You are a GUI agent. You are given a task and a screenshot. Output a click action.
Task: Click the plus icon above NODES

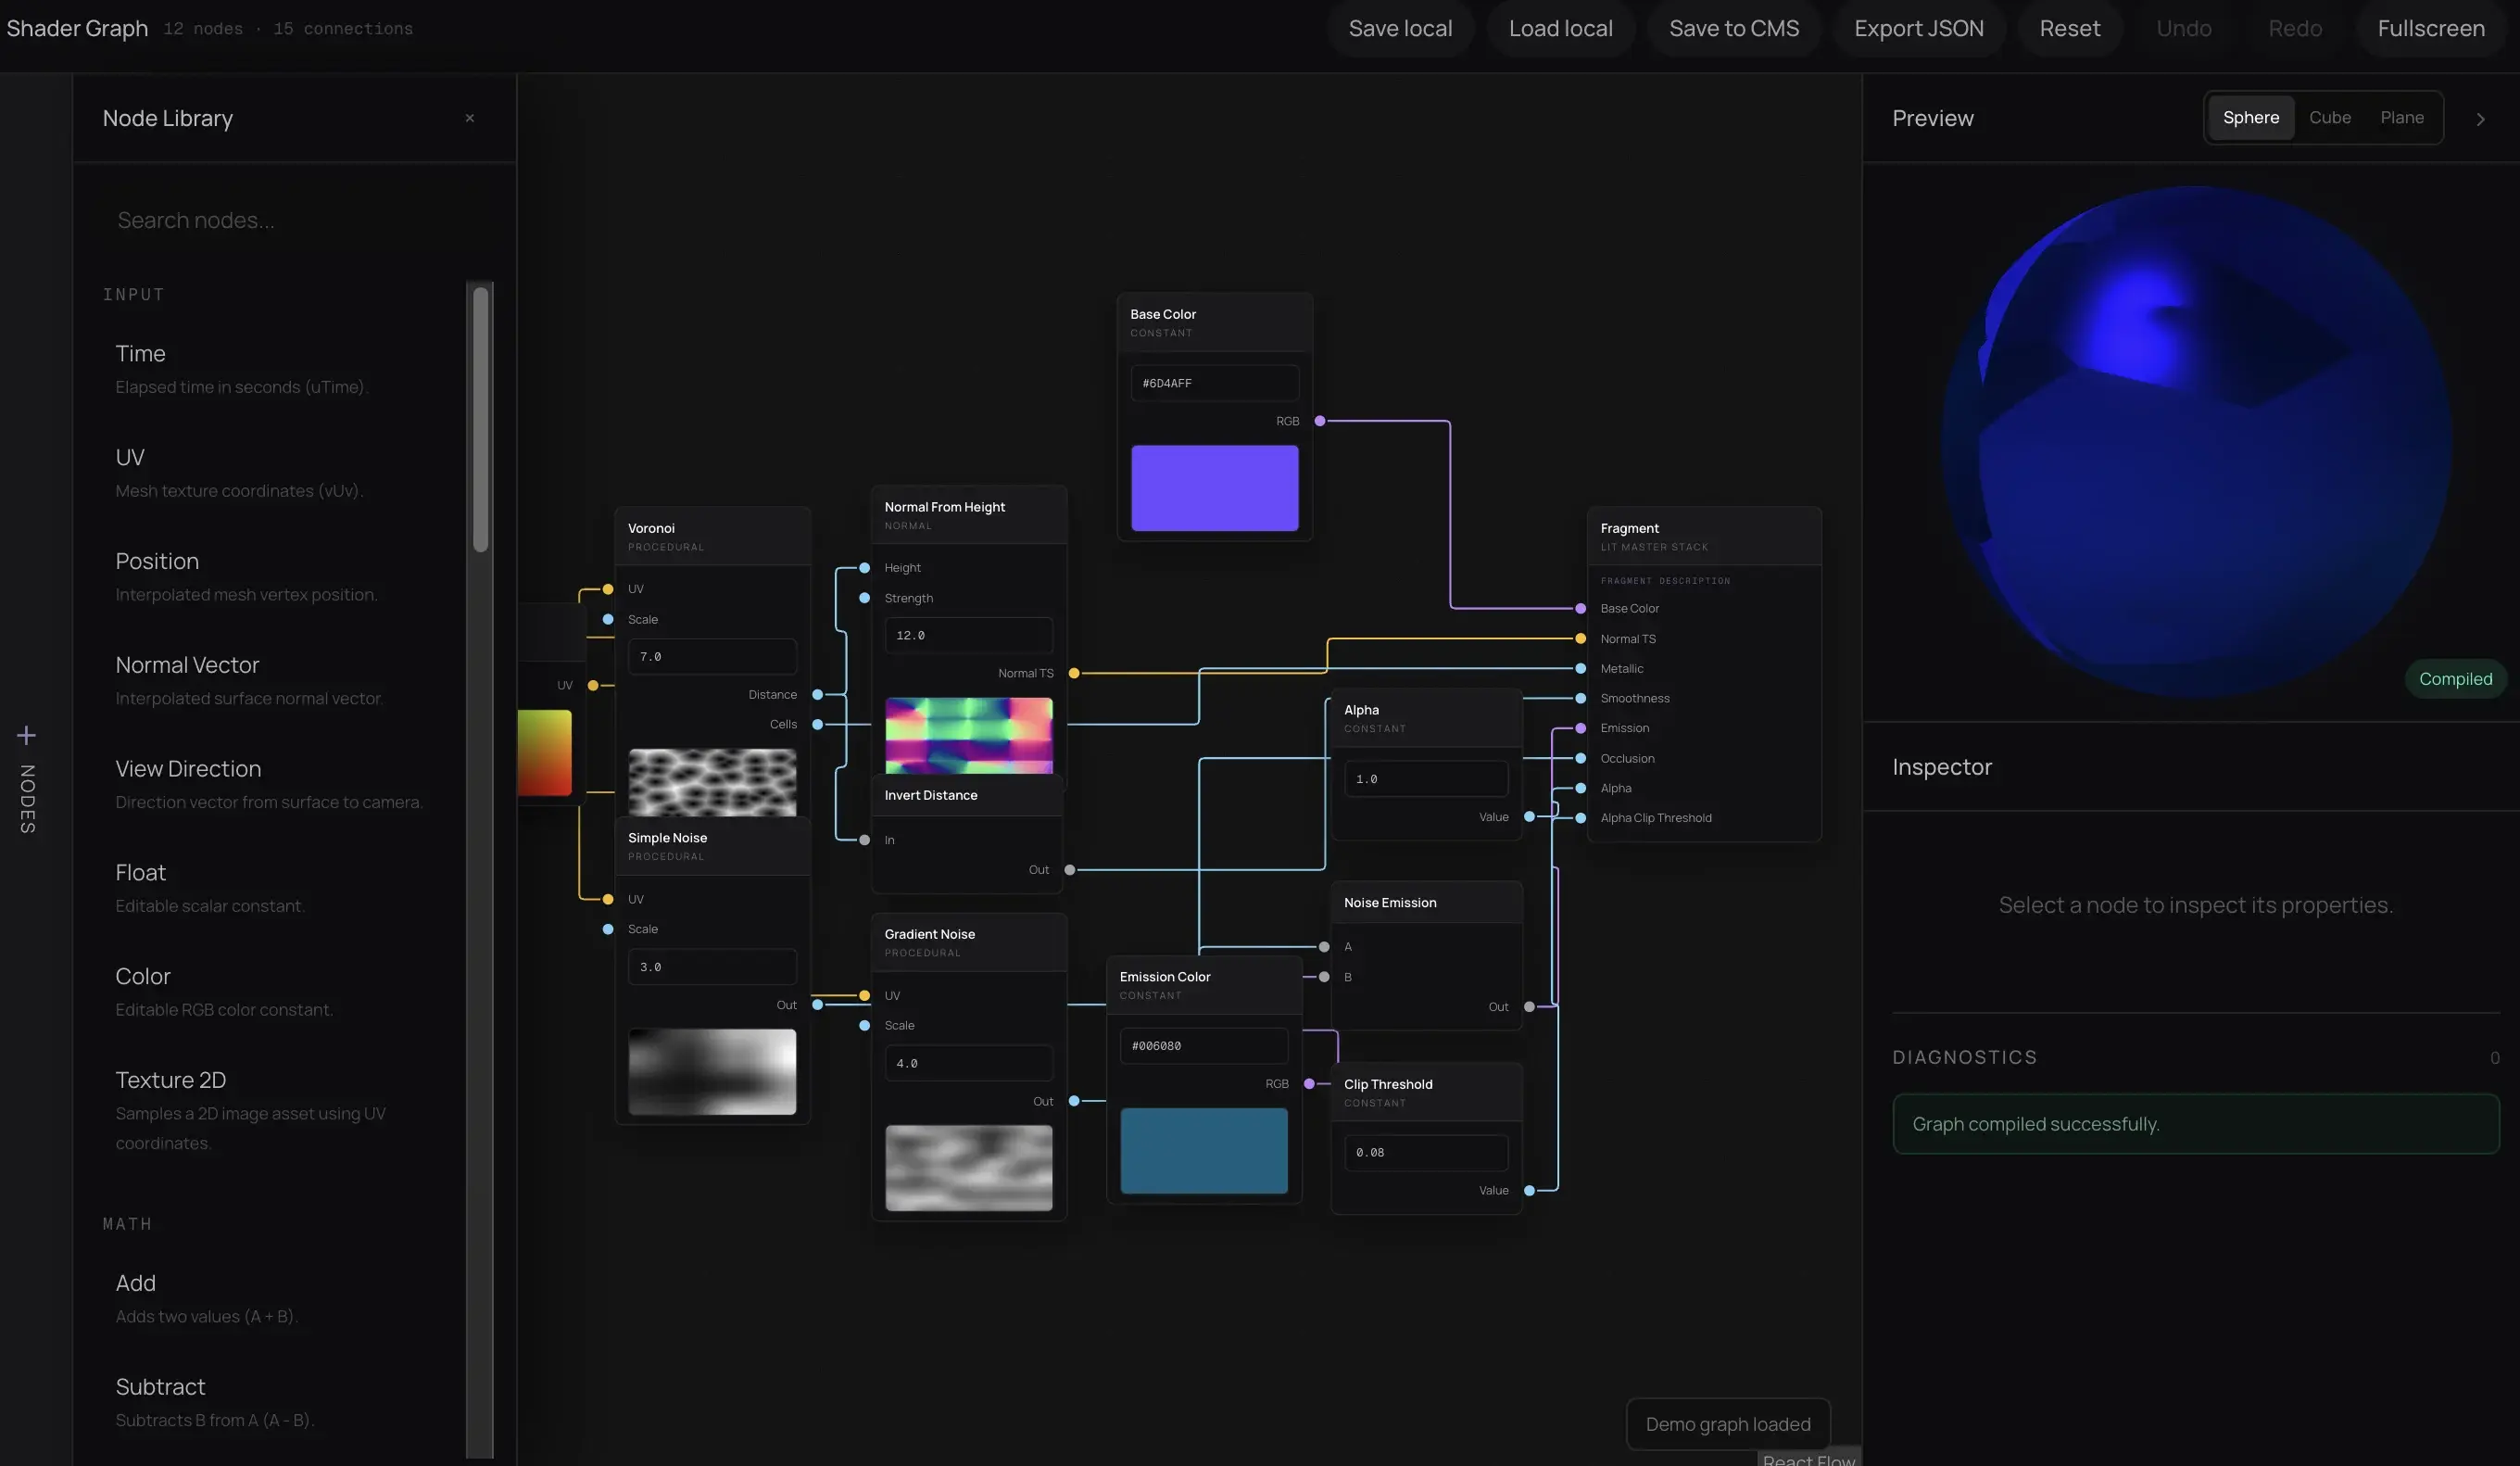(27, 736)
